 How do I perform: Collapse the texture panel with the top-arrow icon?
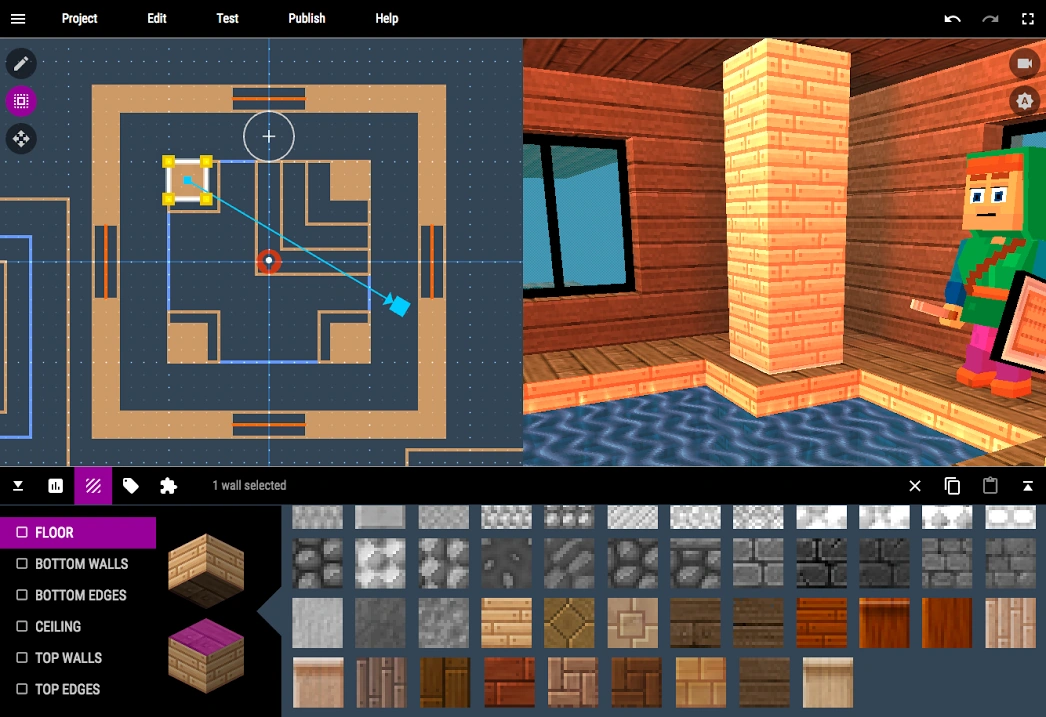pyautogui.click(x=1029, y=486)
